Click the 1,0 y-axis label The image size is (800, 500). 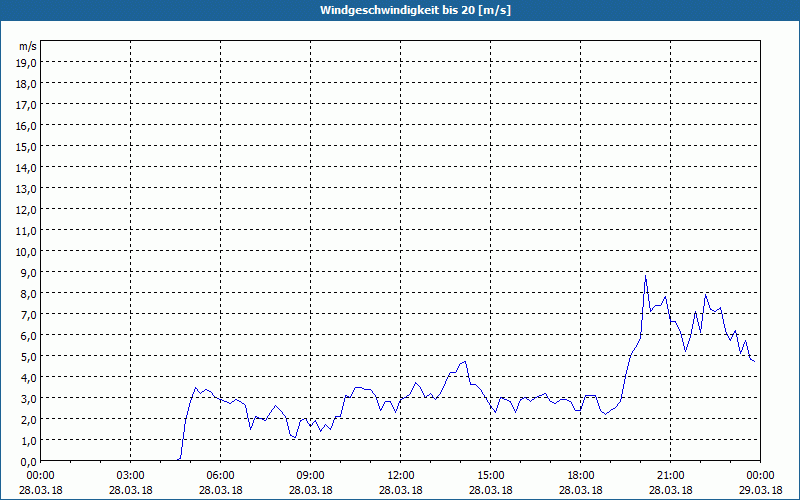point(30,440)
